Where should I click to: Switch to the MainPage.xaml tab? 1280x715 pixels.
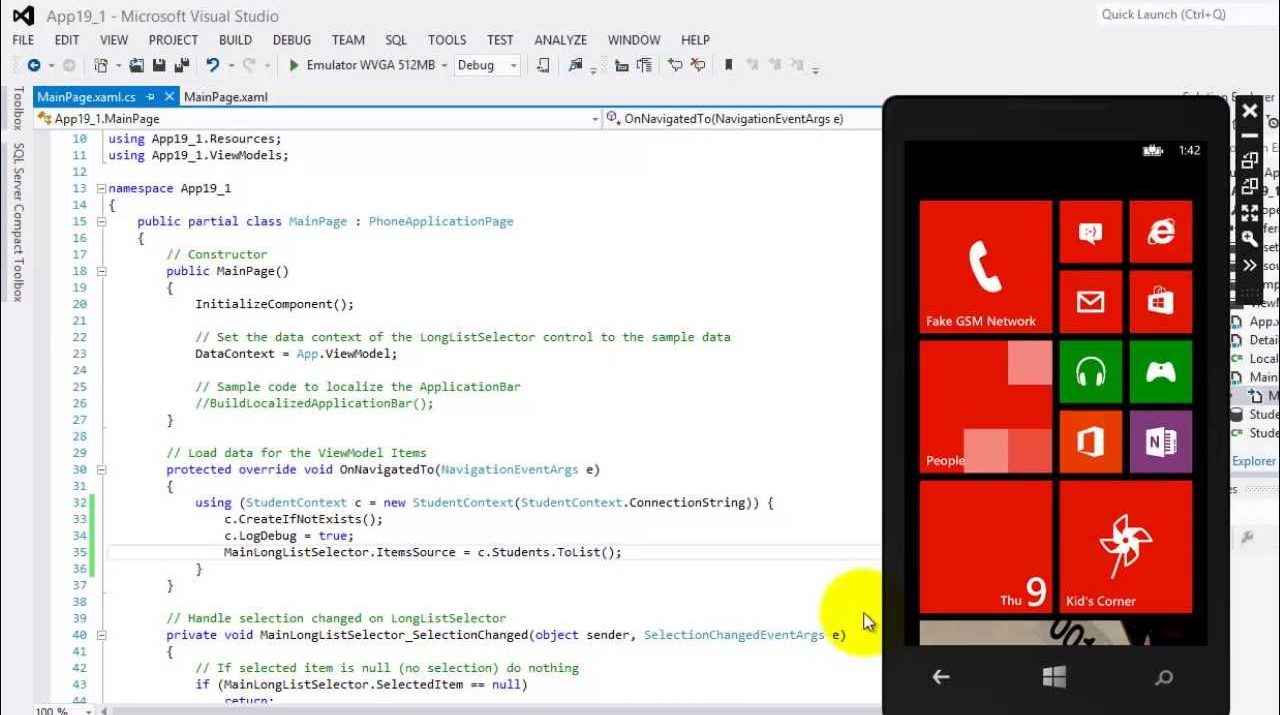tap(225, 97)
